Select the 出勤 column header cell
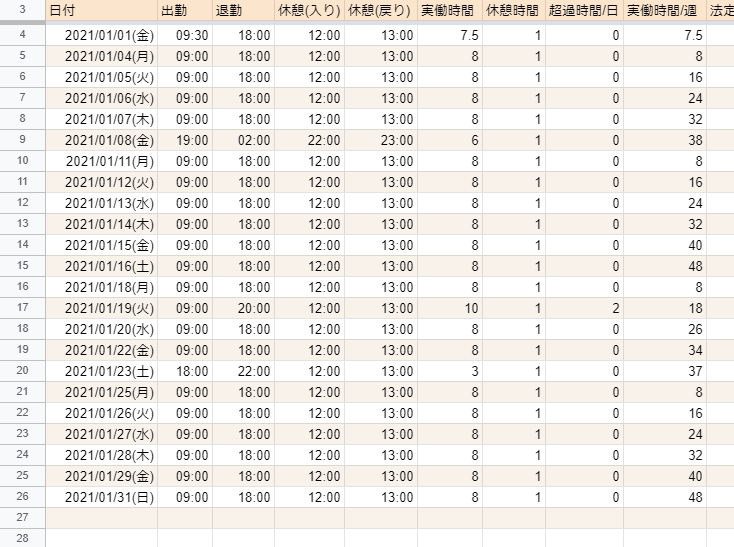 (185, 10)
